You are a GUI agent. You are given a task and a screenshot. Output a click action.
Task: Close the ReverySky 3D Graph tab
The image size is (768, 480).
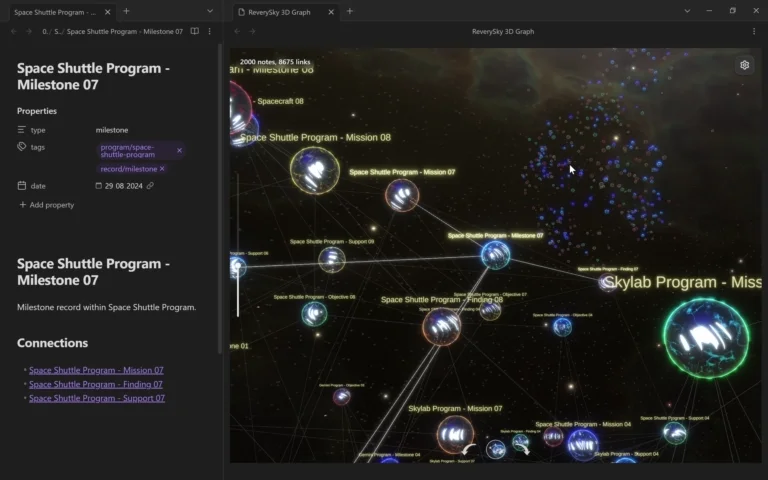331,12
